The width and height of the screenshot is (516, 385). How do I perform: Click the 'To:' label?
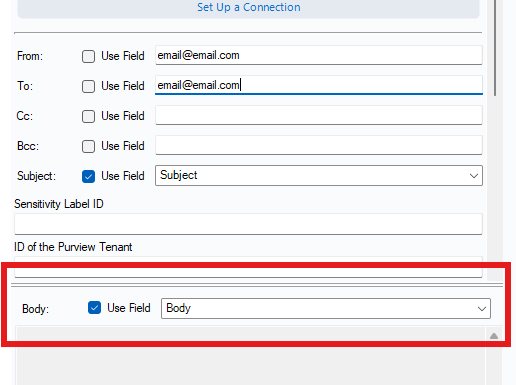[25, 86]
